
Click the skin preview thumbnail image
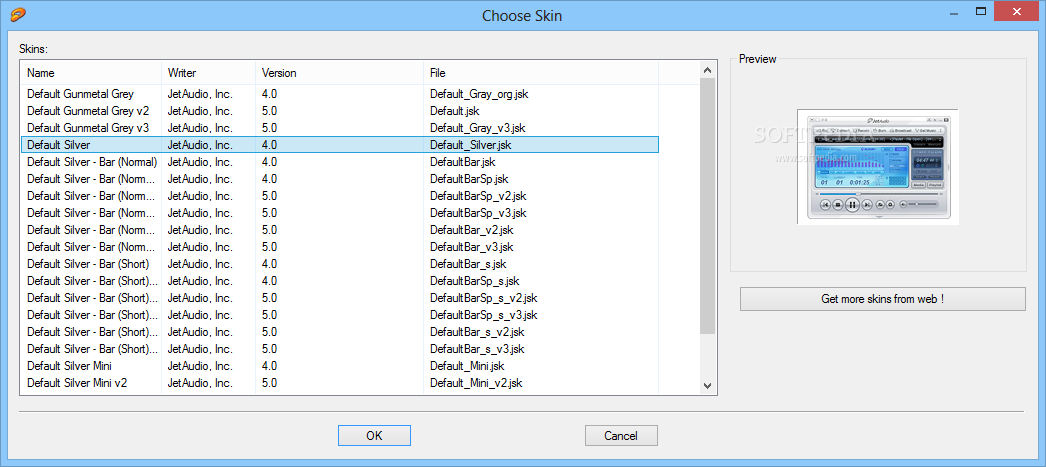[878, 166]
